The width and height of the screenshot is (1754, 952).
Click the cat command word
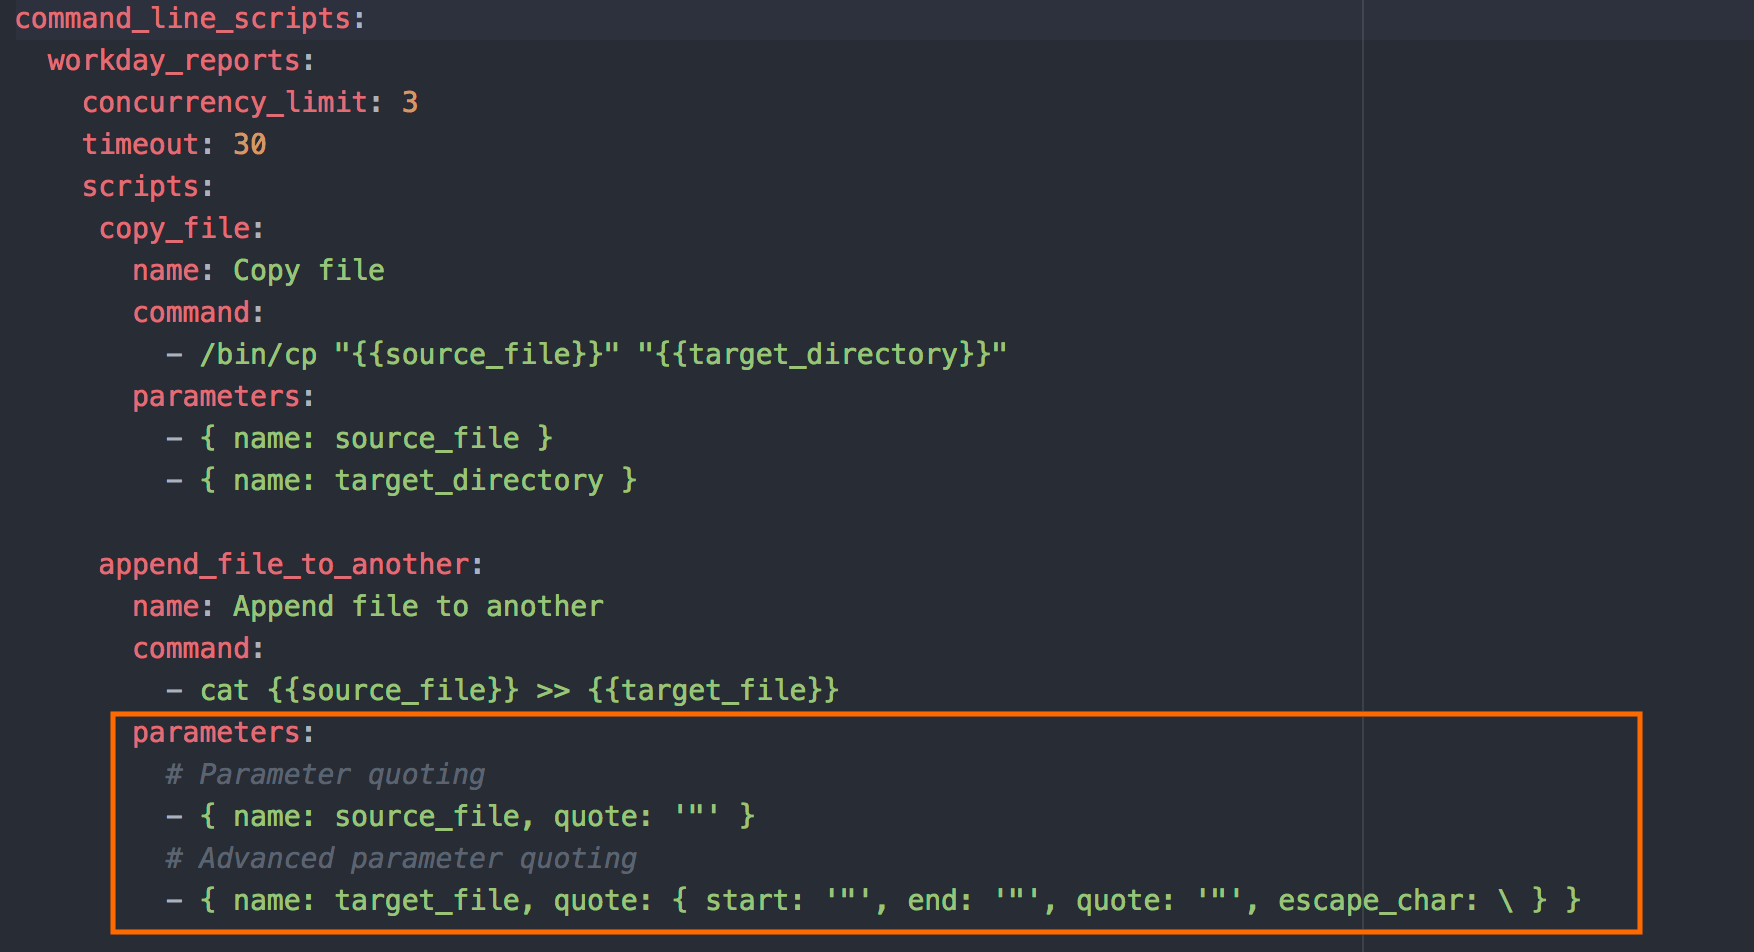click(224, 691)
